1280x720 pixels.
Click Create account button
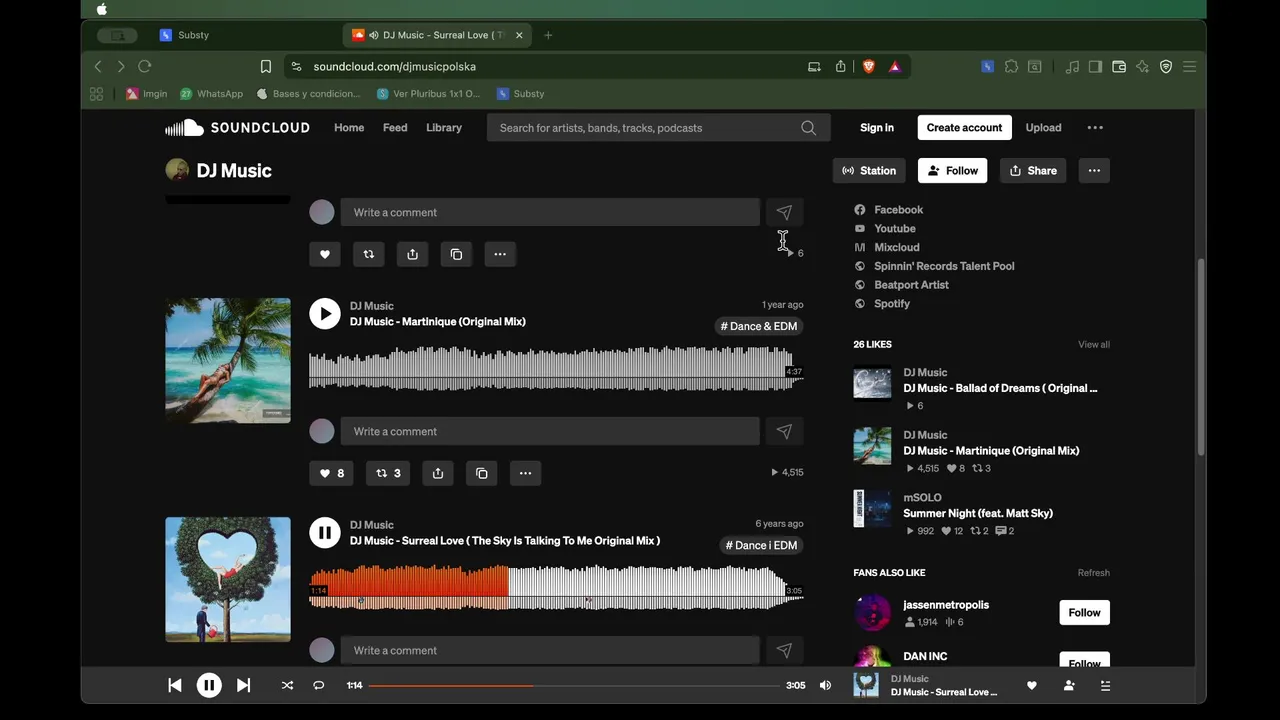pyautogui.click(x=964, y=128)
